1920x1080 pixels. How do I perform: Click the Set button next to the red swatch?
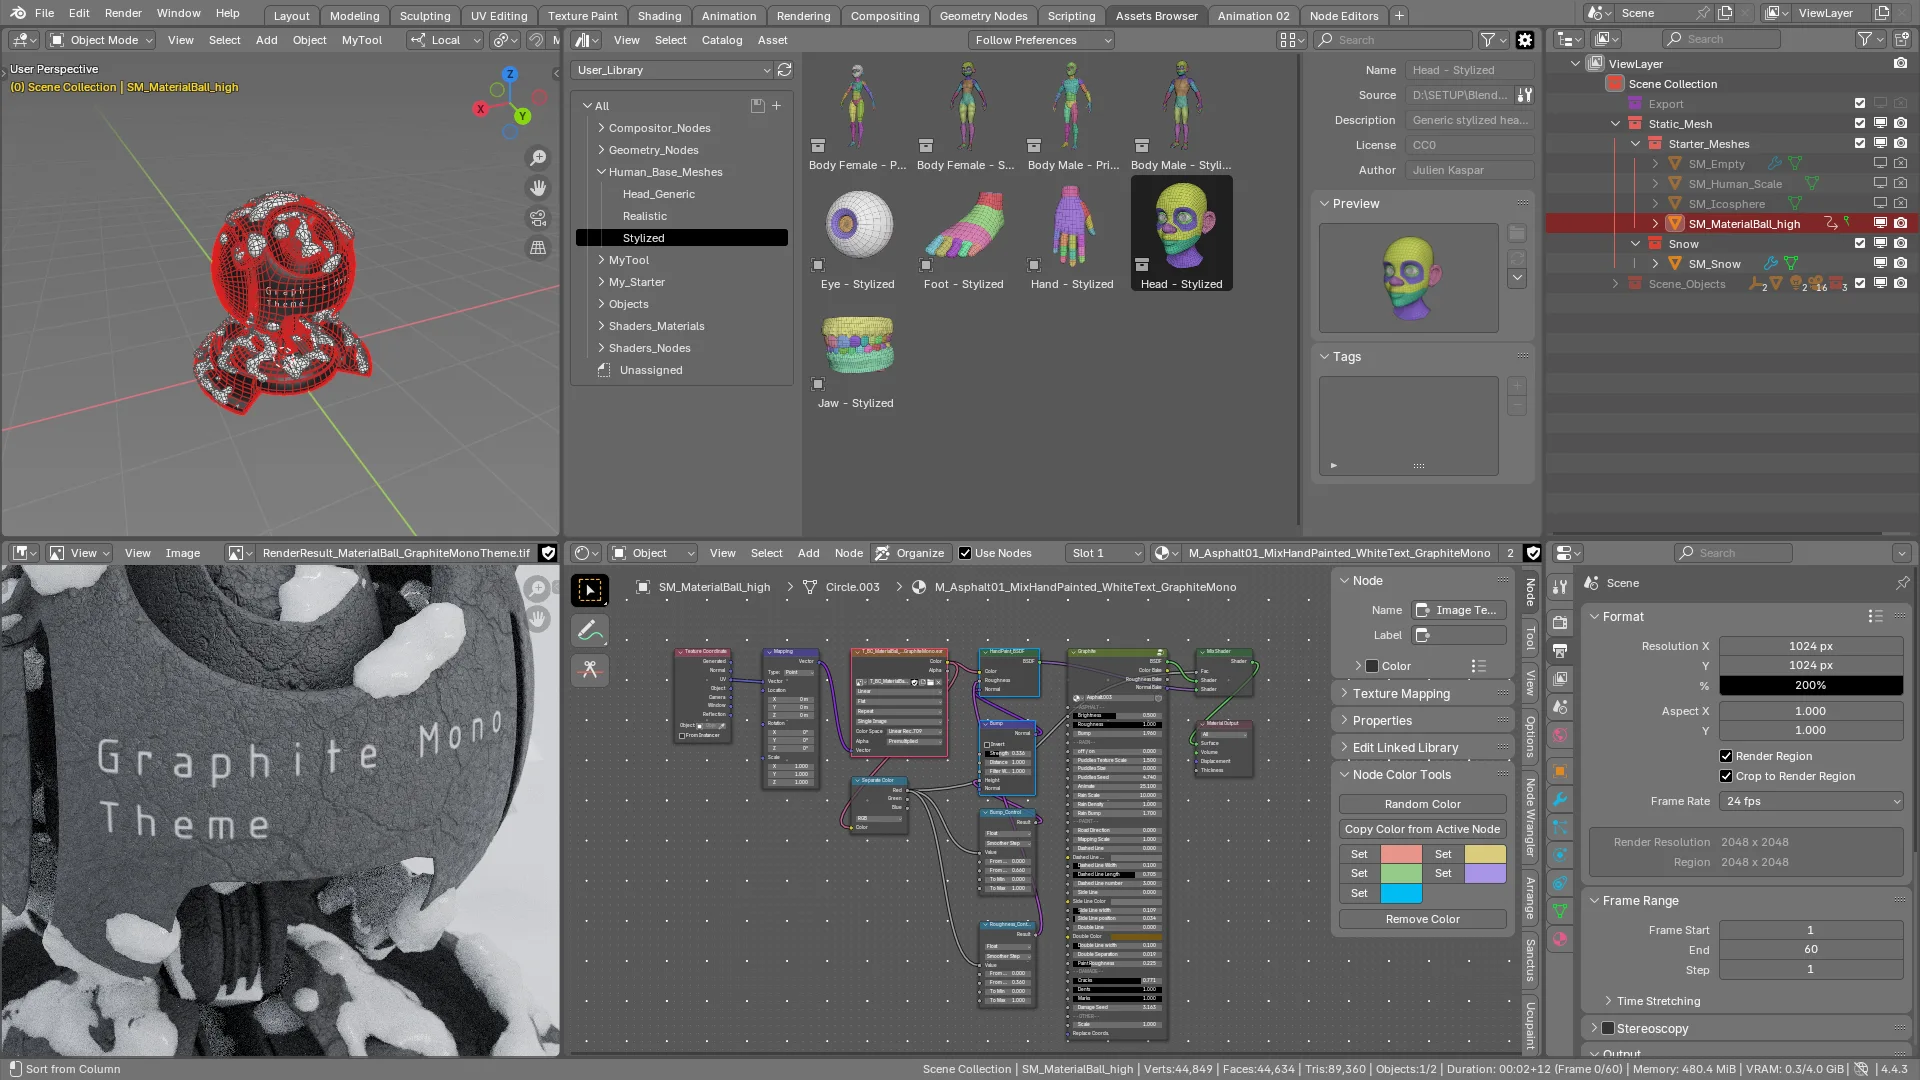[1359, 854]
